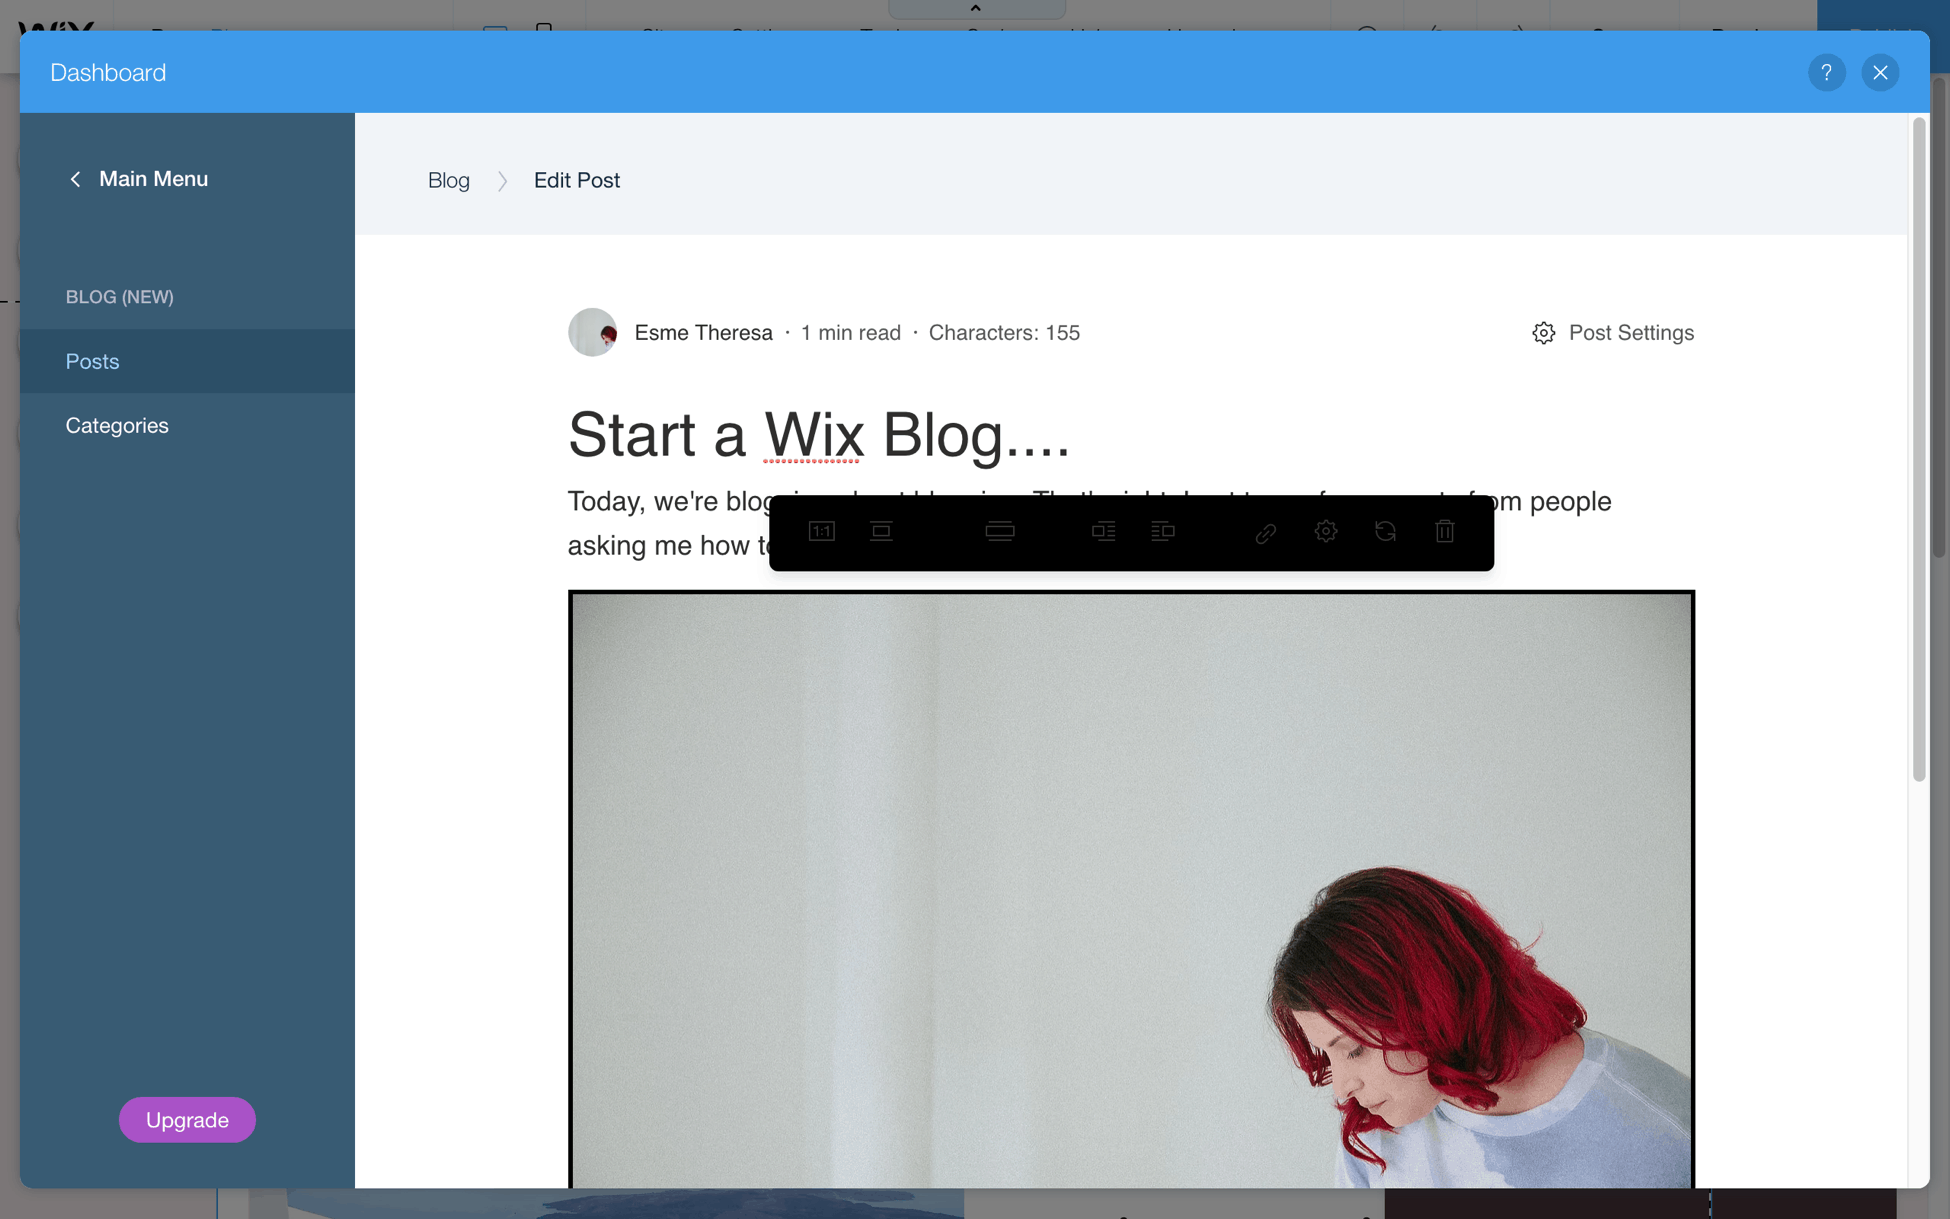Scroll down in the post editor
1950x1219 pixels.
1915,983
